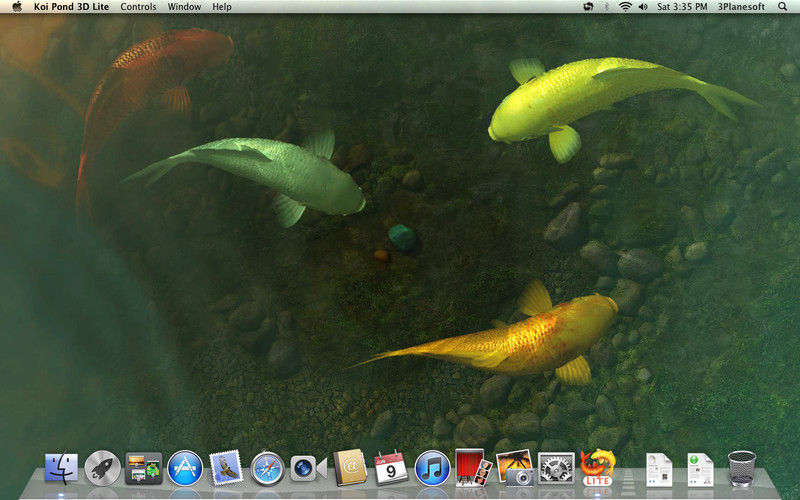Open Safari compass icon in dock
Viewport: 800px width, 500px height.
267,468
